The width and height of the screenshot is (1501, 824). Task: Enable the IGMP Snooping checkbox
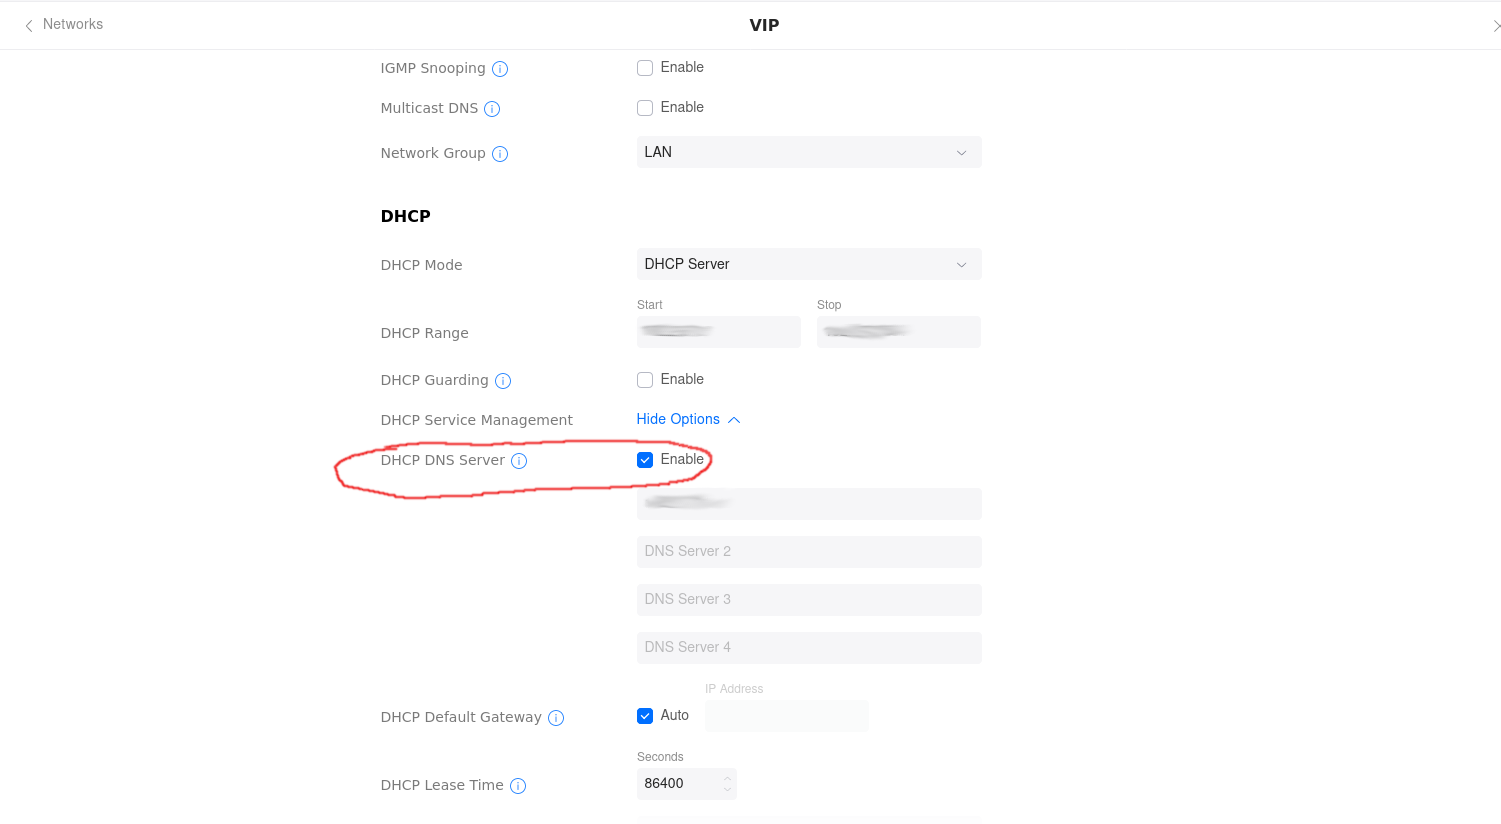click(x=645, y=68)
